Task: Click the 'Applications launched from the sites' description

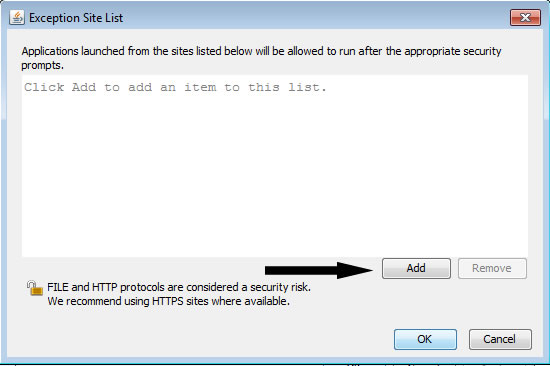Action: point(261,58)
